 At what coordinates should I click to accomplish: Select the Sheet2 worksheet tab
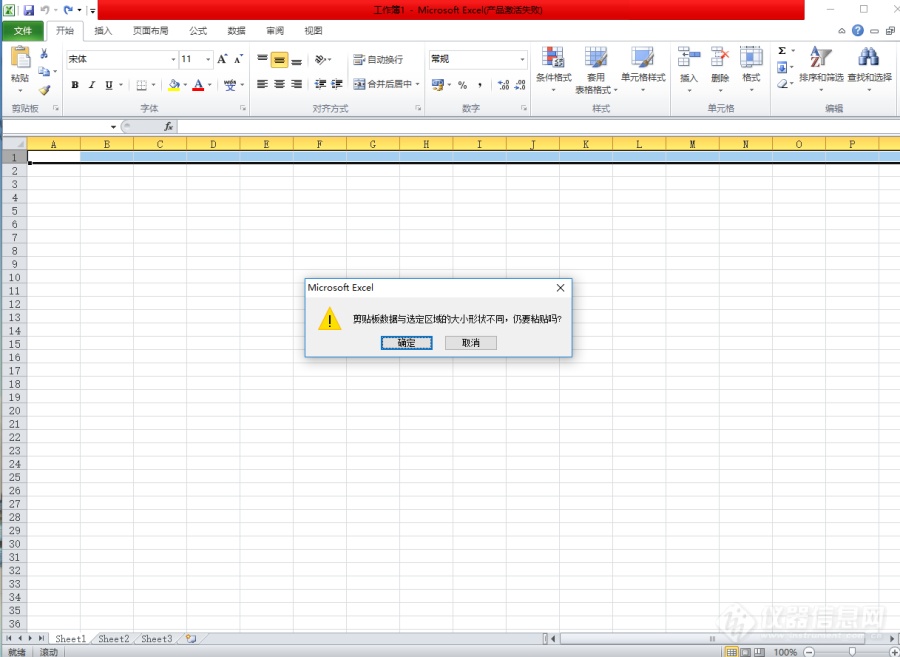pyautogui.click(x=113, y=639)
